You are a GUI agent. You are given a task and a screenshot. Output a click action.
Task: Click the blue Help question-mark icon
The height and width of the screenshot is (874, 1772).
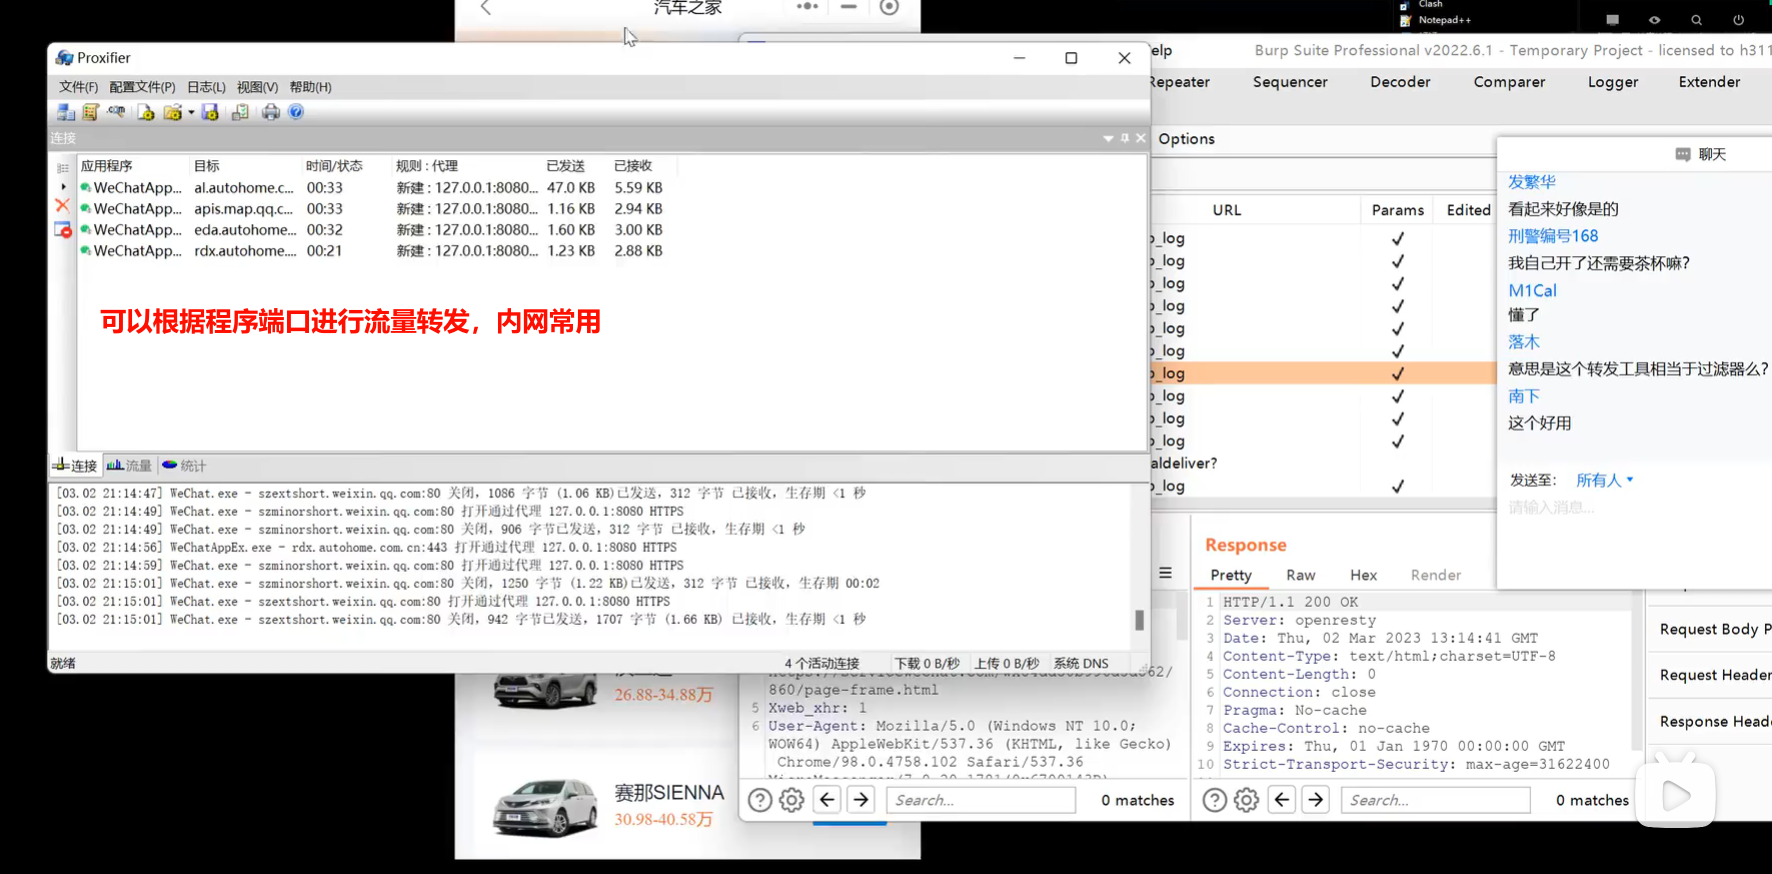296,112
